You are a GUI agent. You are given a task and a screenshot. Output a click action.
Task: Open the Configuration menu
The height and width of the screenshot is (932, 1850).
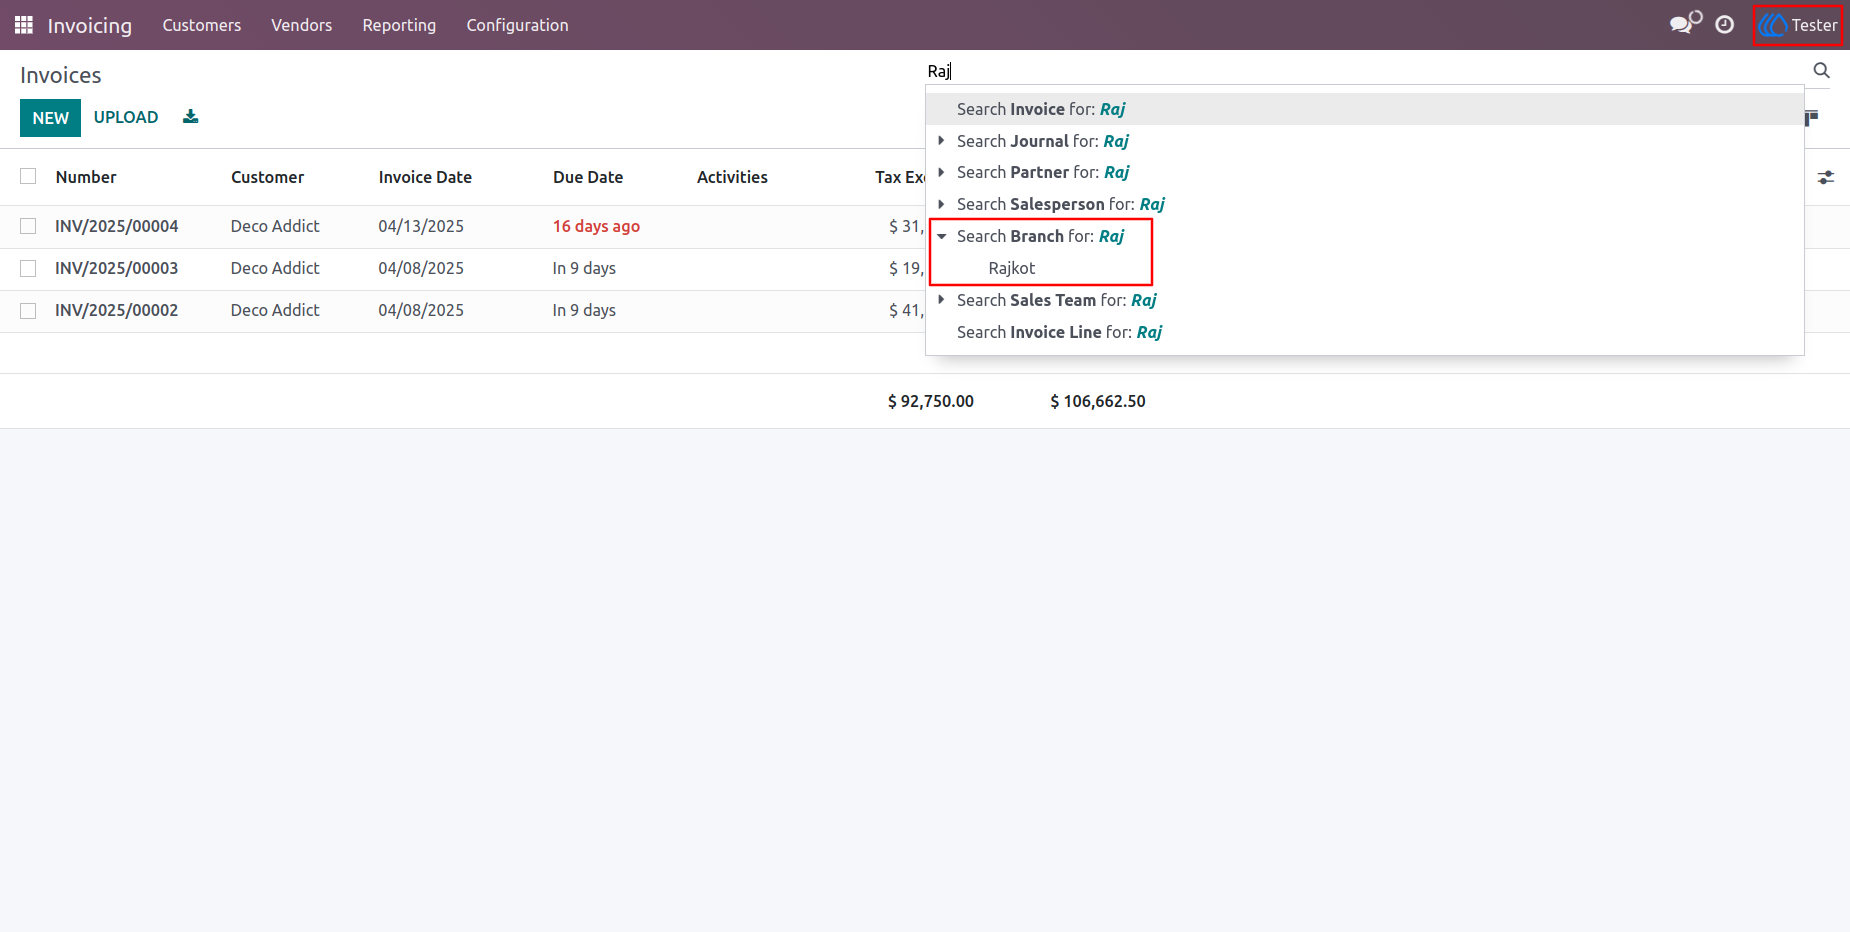coord(517,25)
